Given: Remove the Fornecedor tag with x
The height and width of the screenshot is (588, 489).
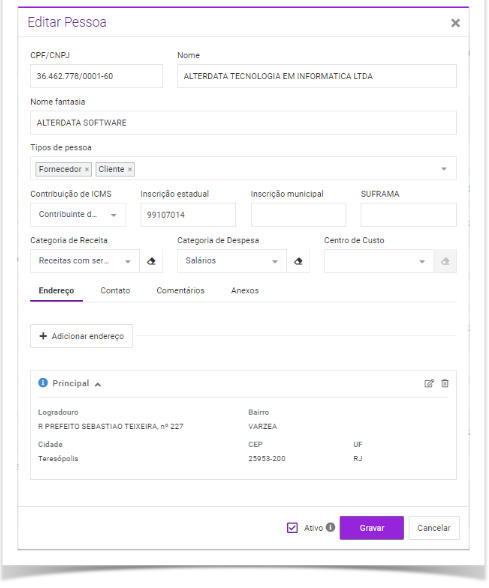Looking at the screenshot, I should point(87,170).
